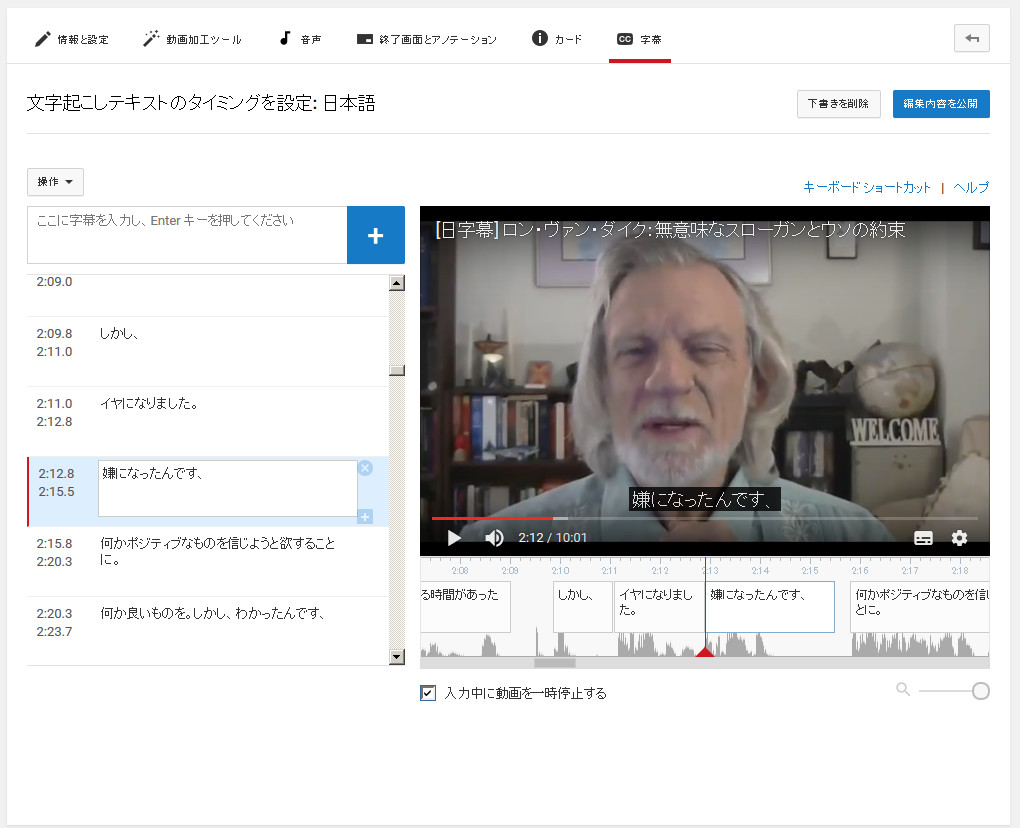Open the 動画加工ツール tab
This screenshot has width=1020, height=828.
(192, 40)
